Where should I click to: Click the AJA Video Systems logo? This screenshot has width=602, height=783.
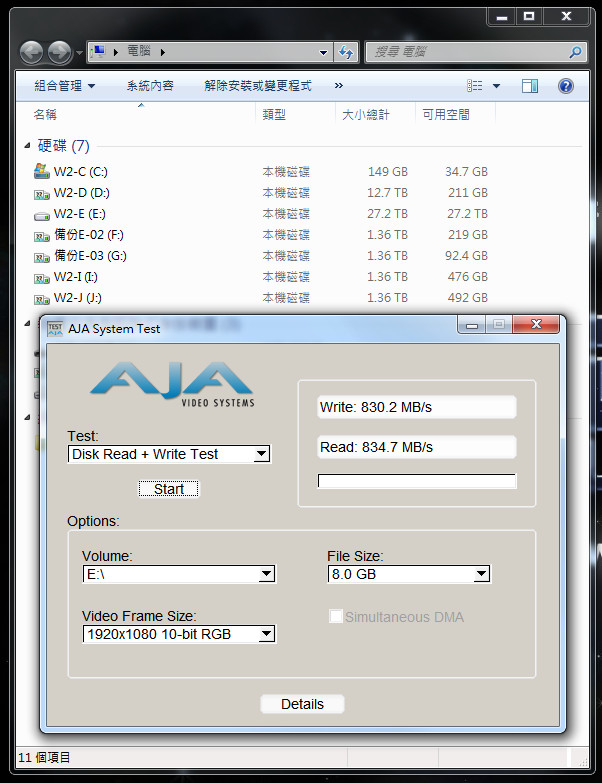[x=173, y=384]
